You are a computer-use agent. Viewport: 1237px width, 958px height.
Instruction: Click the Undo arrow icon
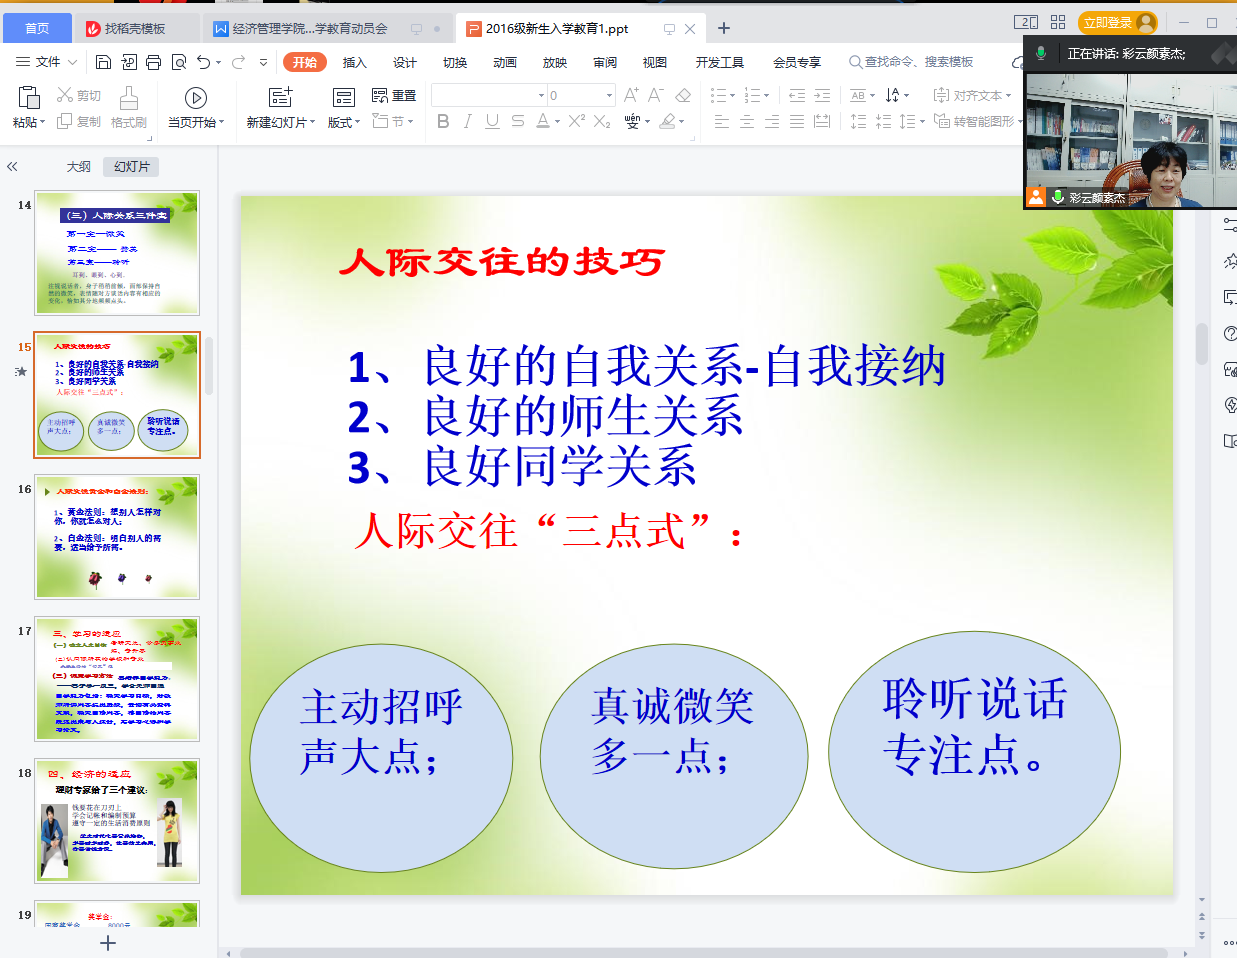click(203, 62)
